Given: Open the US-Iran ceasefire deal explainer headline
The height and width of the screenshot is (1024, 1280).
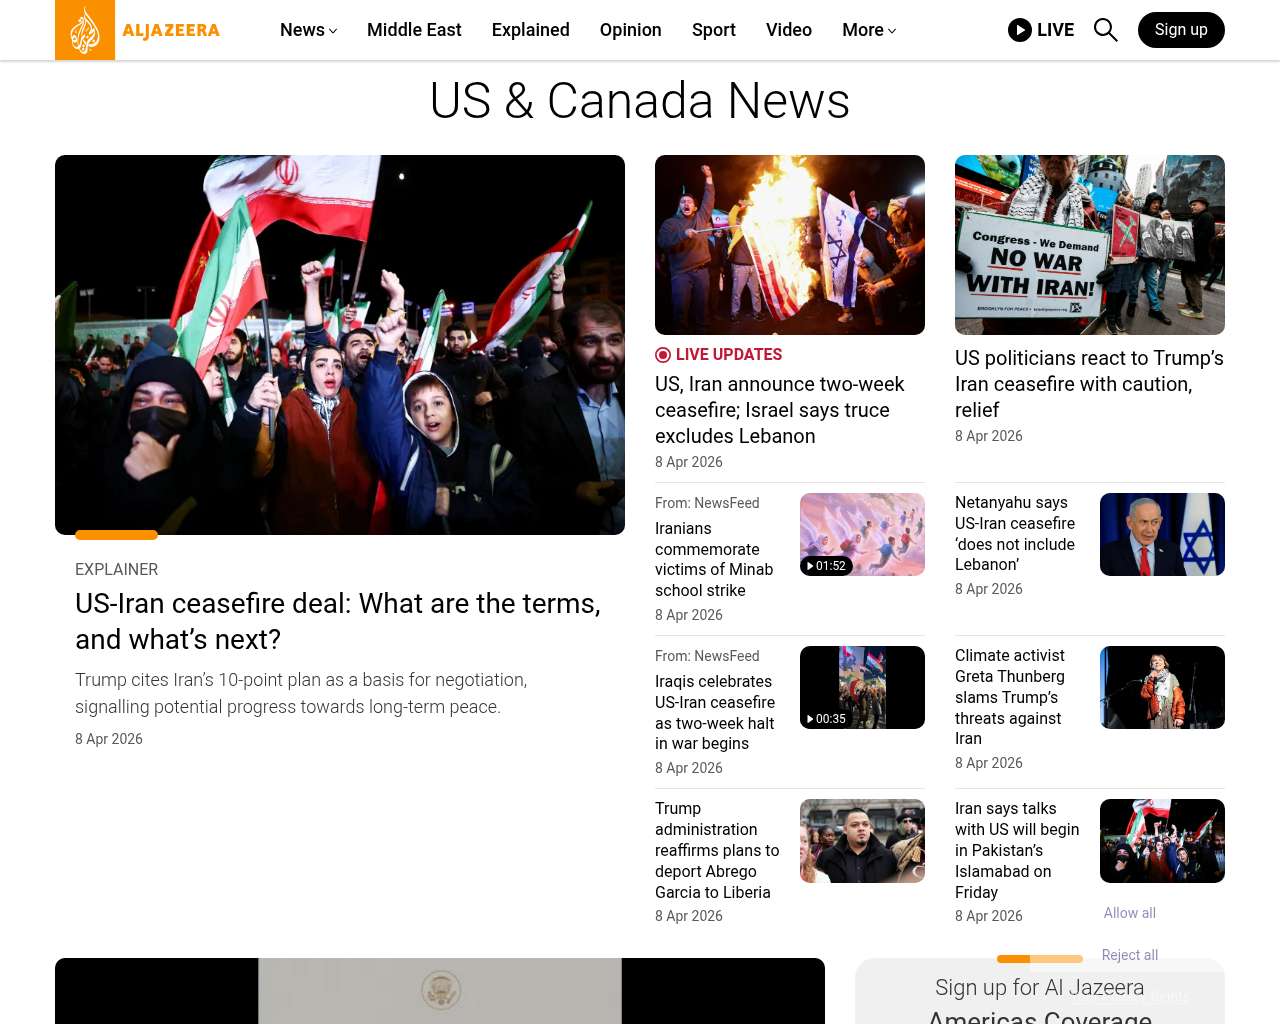Looking at the screenshot, I should pyautogui.click(x=338, y=621).
